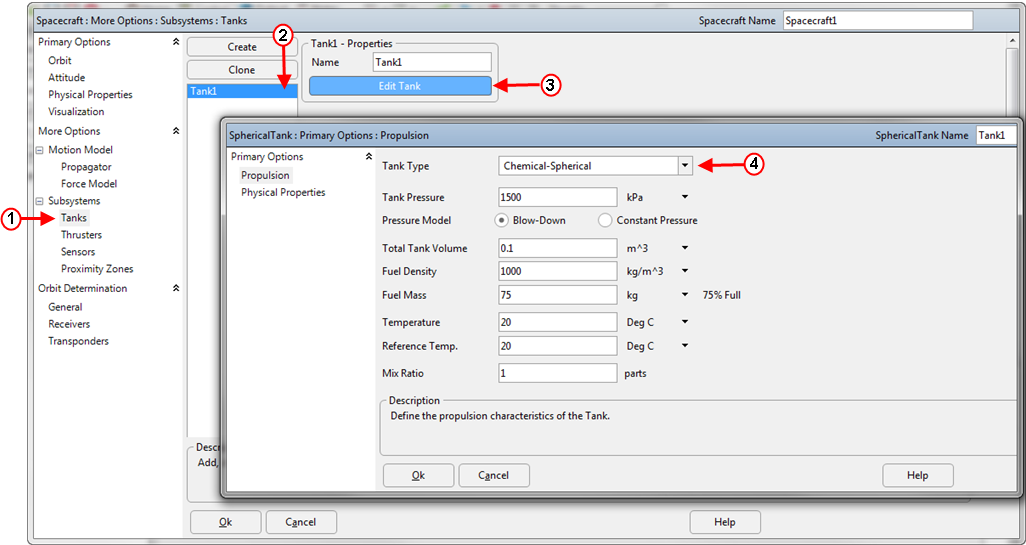1026x545 pixels.
Task: Open Help in Spacecraft window
Action: (725, 522)
